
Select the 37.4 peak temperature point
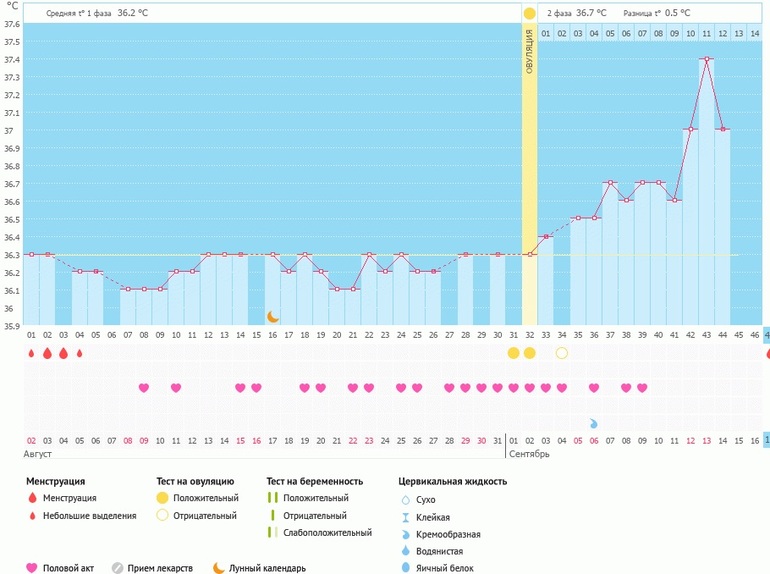pyautogui.click(x=706, y=59)
